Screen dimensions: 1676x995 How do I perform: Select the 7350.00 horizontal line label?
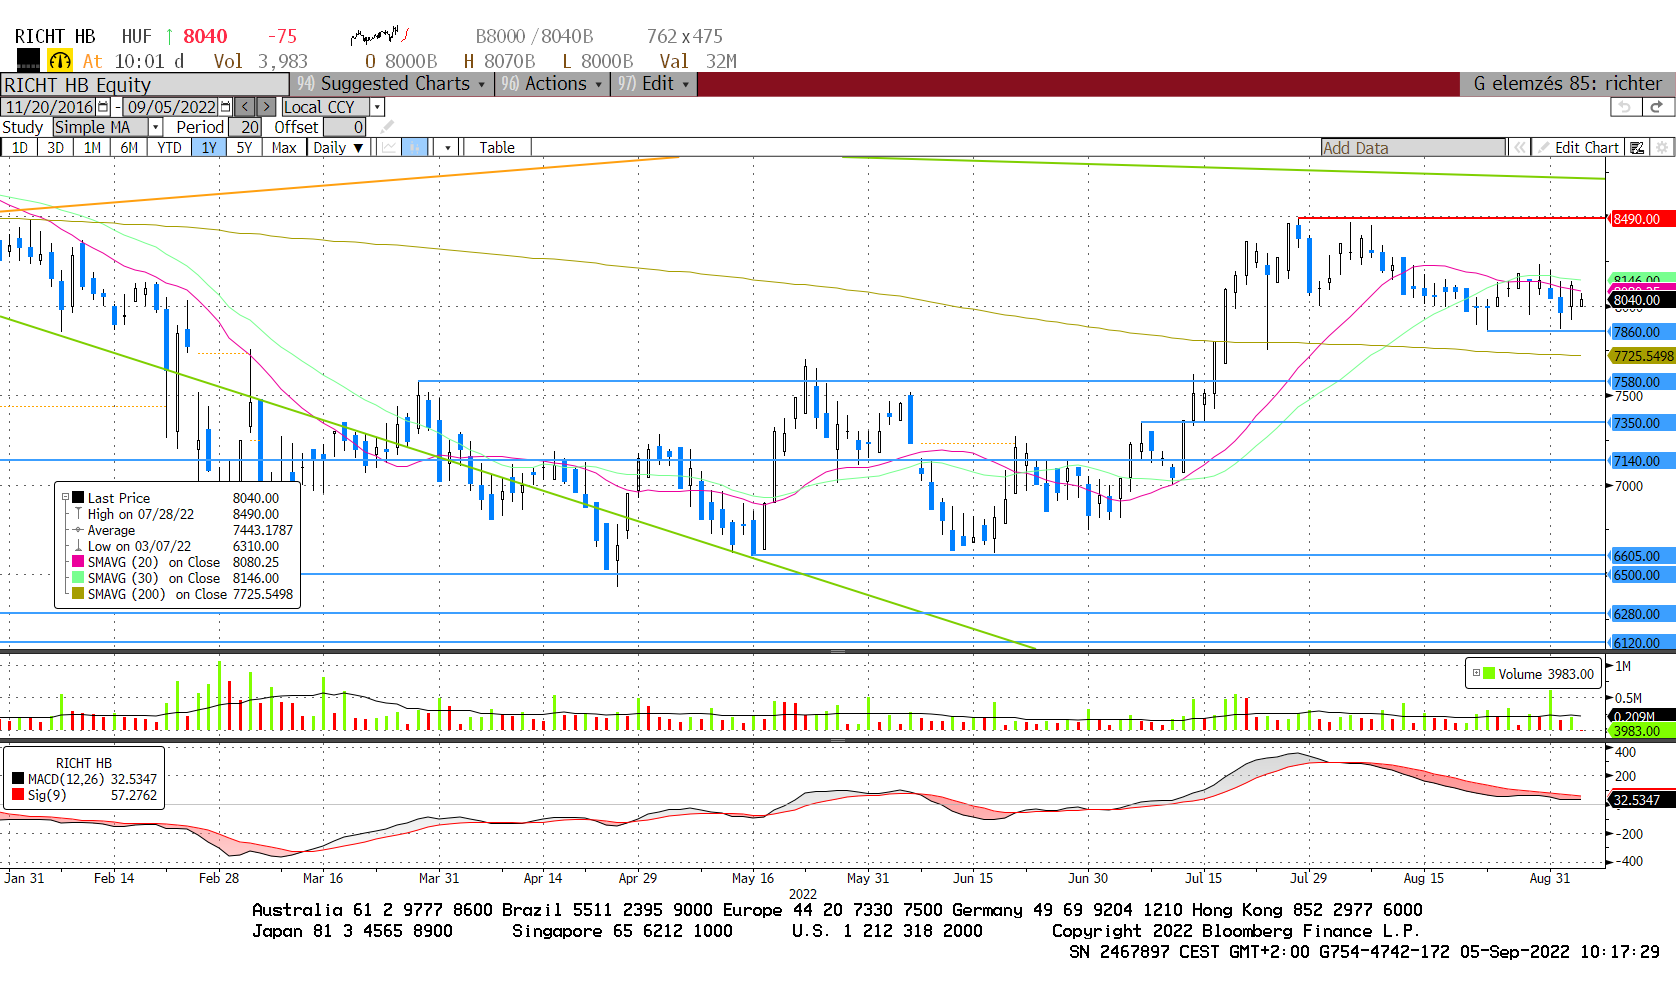[x=1641, y=422]
